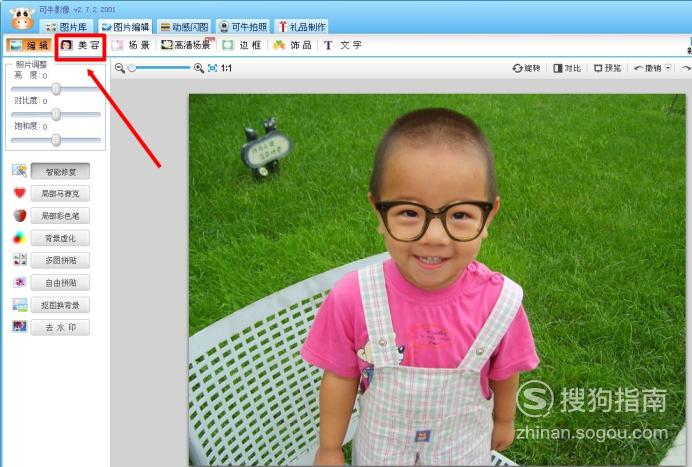This screenshot has width=692, height=467.
Task: Click the 智能修复 button
Action: 60,172
